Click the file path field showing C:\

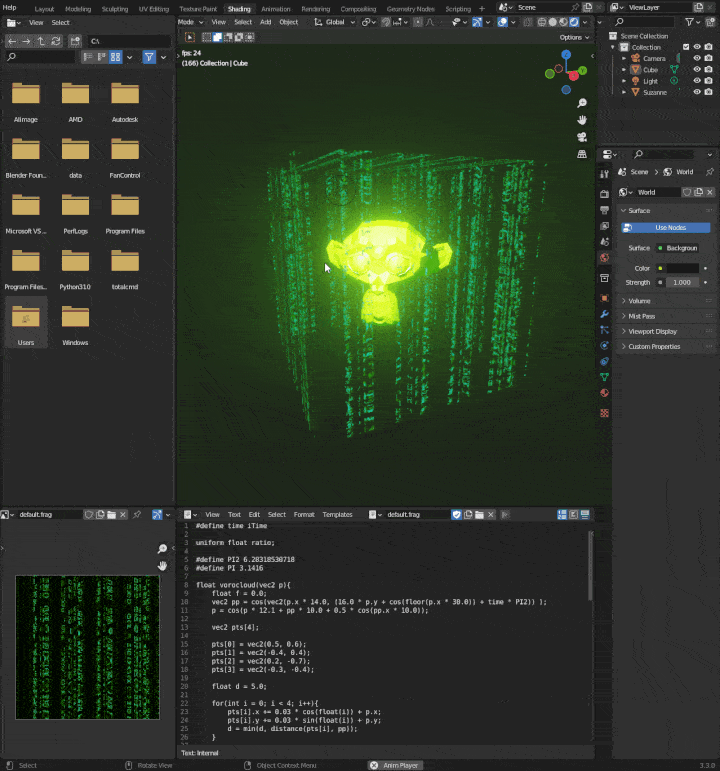pos(129,41)
